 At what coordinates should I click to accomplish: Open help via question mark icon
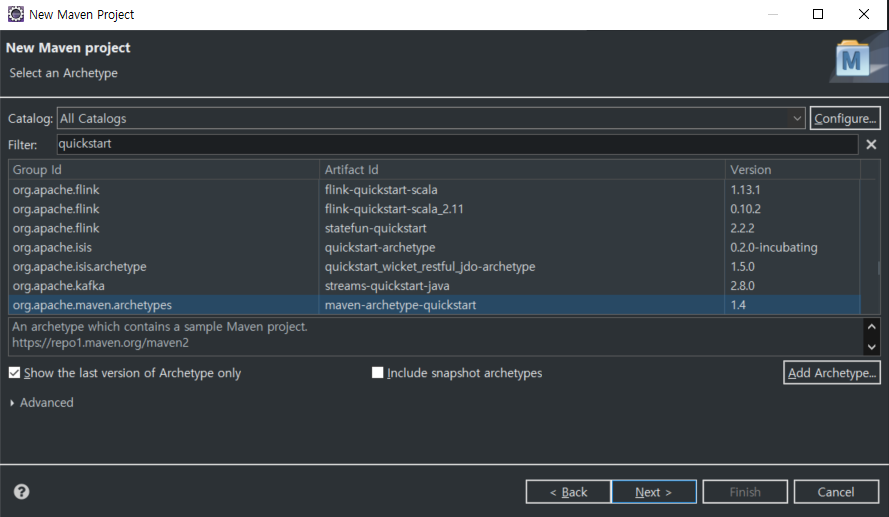pyautogui.click(x=22, y=491)
